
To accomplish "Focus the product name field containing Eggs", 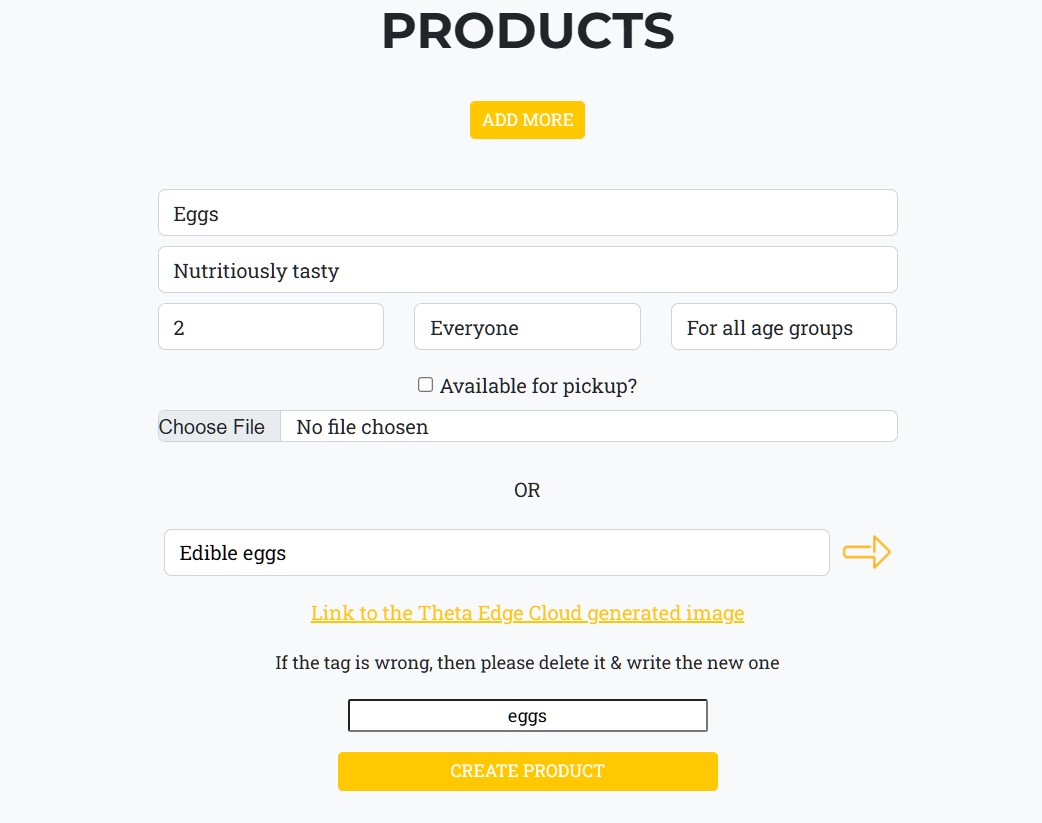I will (x=527, y=213).
